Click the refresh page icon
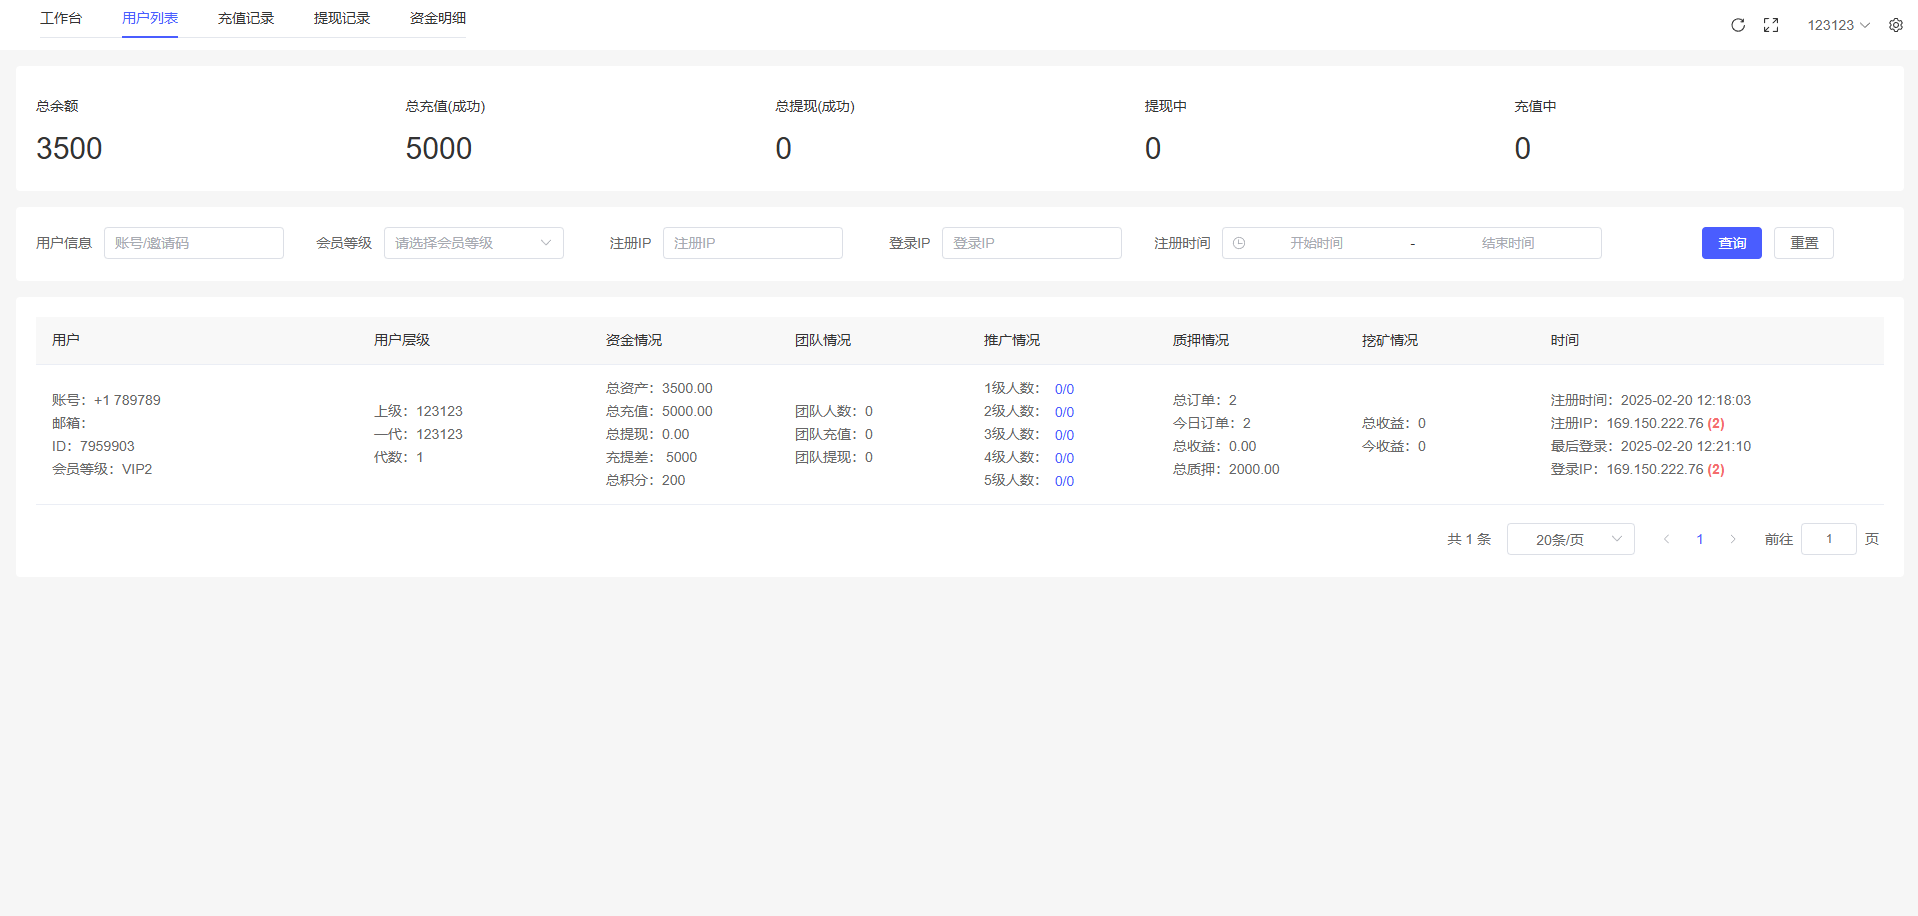Viewport: 1918px width, 916px height. coord(1738,25)
